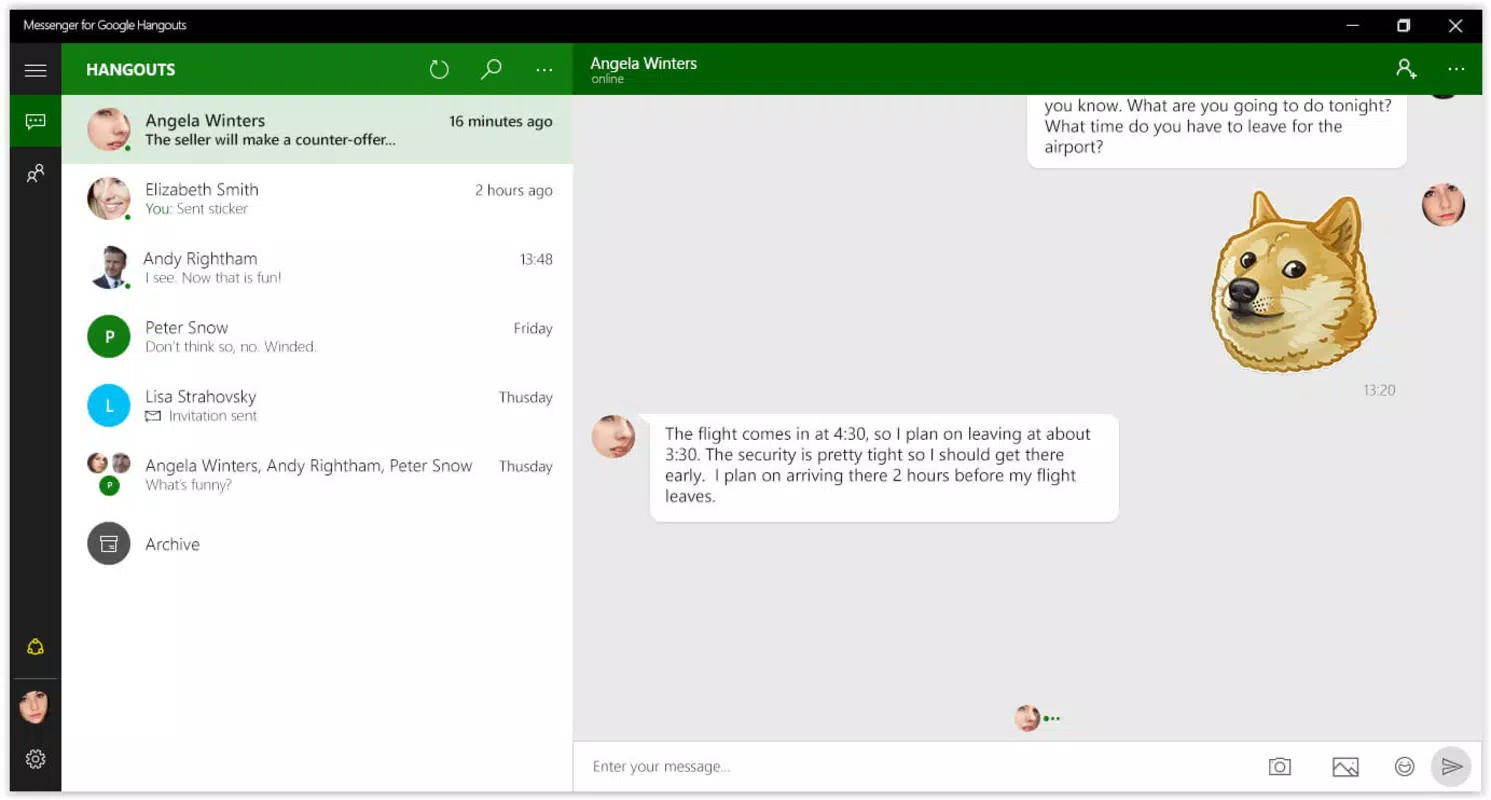1491x800 pixels.
Task: Open chat header more options menu
Action: [x=1456, y=70]
